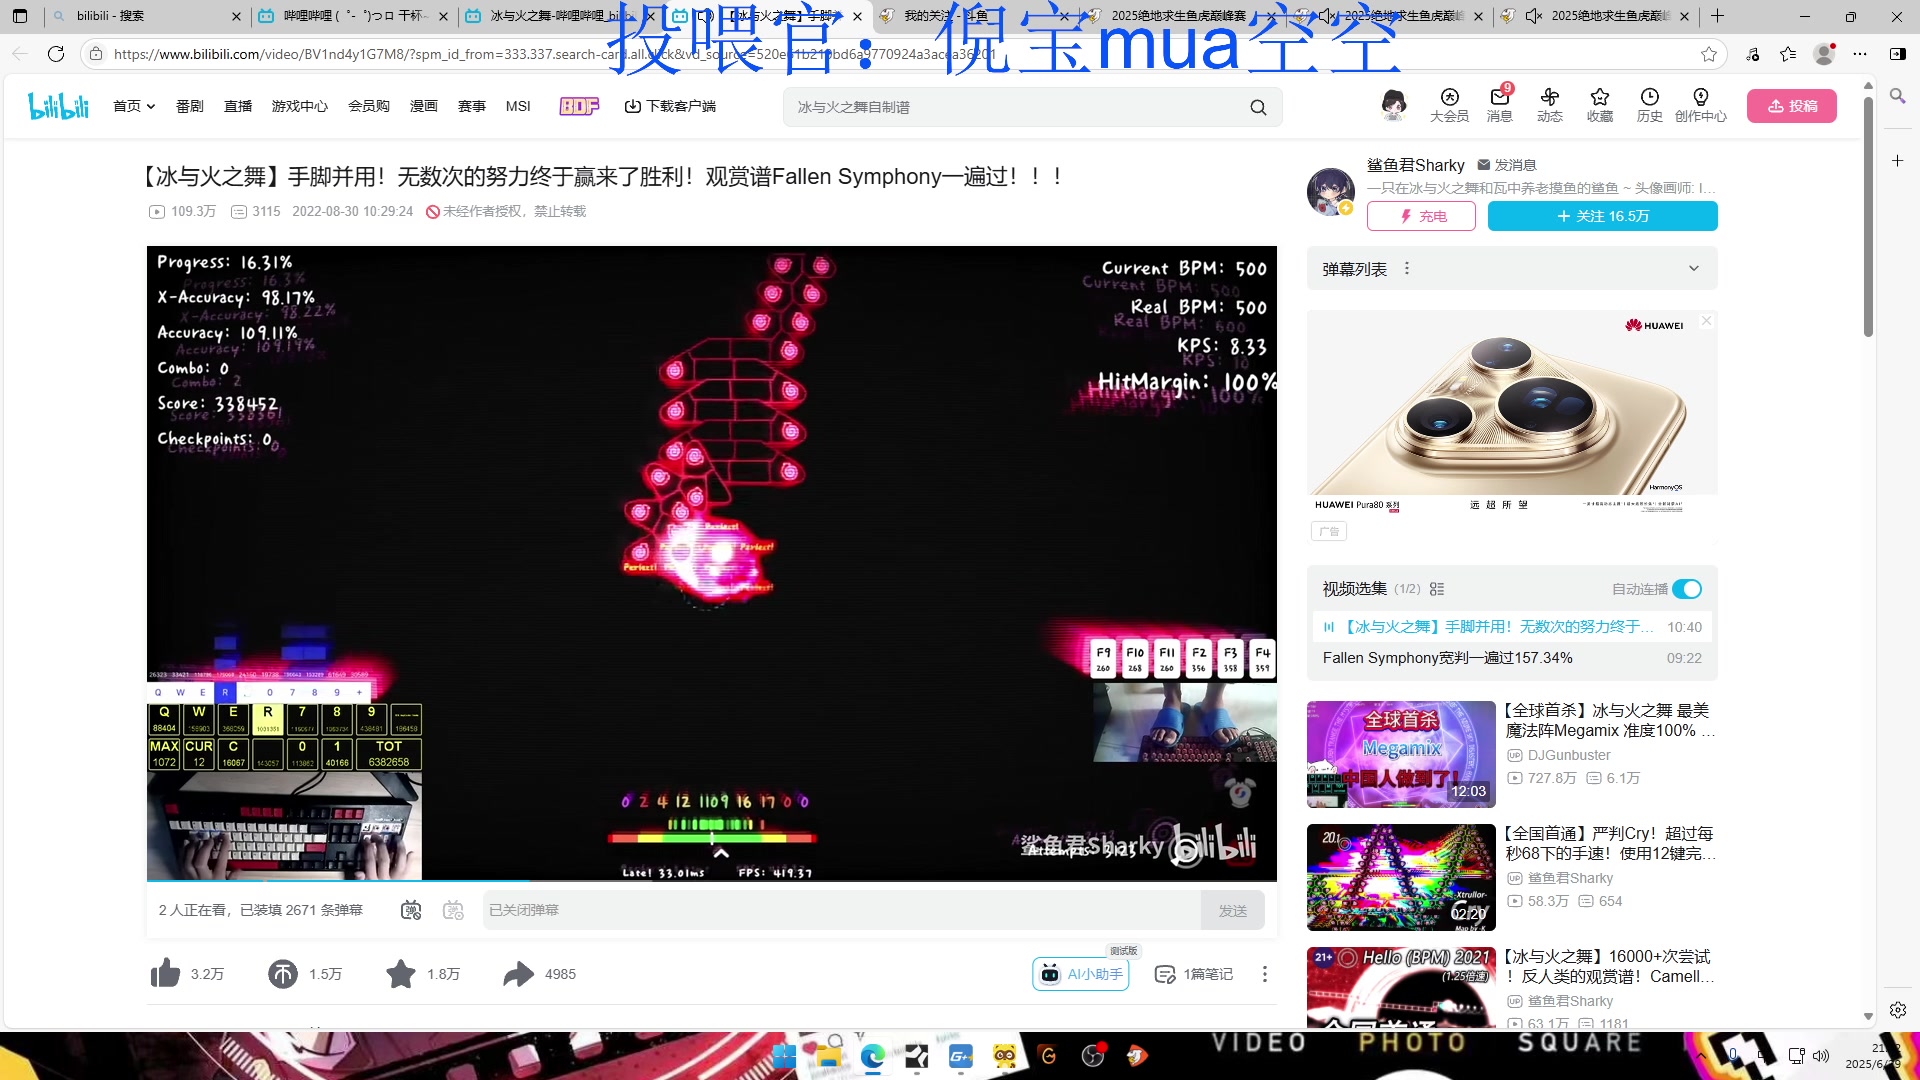Open the 会员购 menu item

(369, 106)
